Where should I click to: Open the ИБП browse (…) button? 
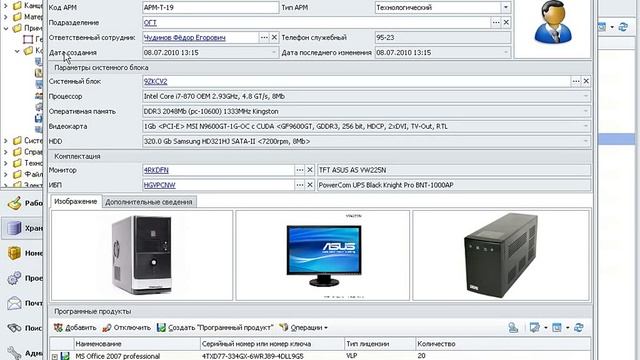[x=300, y=185]
